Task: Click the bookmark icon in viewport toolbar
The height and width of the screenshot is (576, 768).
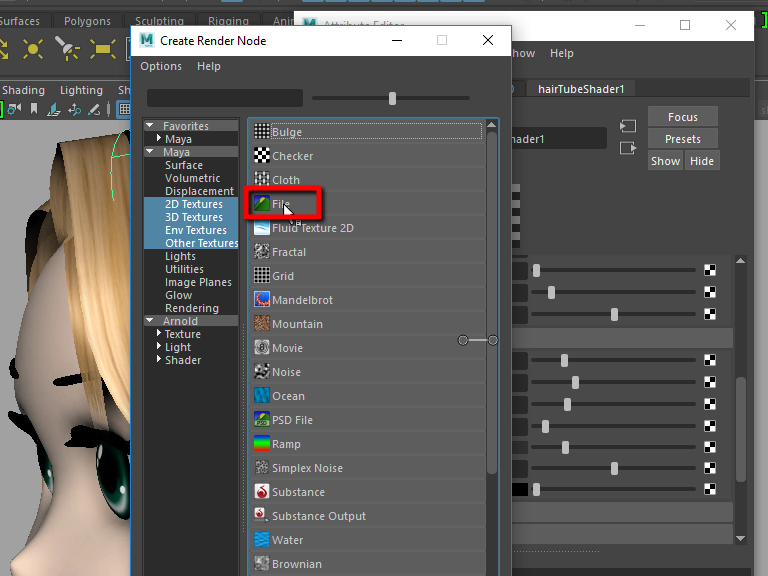Action: 34,108
